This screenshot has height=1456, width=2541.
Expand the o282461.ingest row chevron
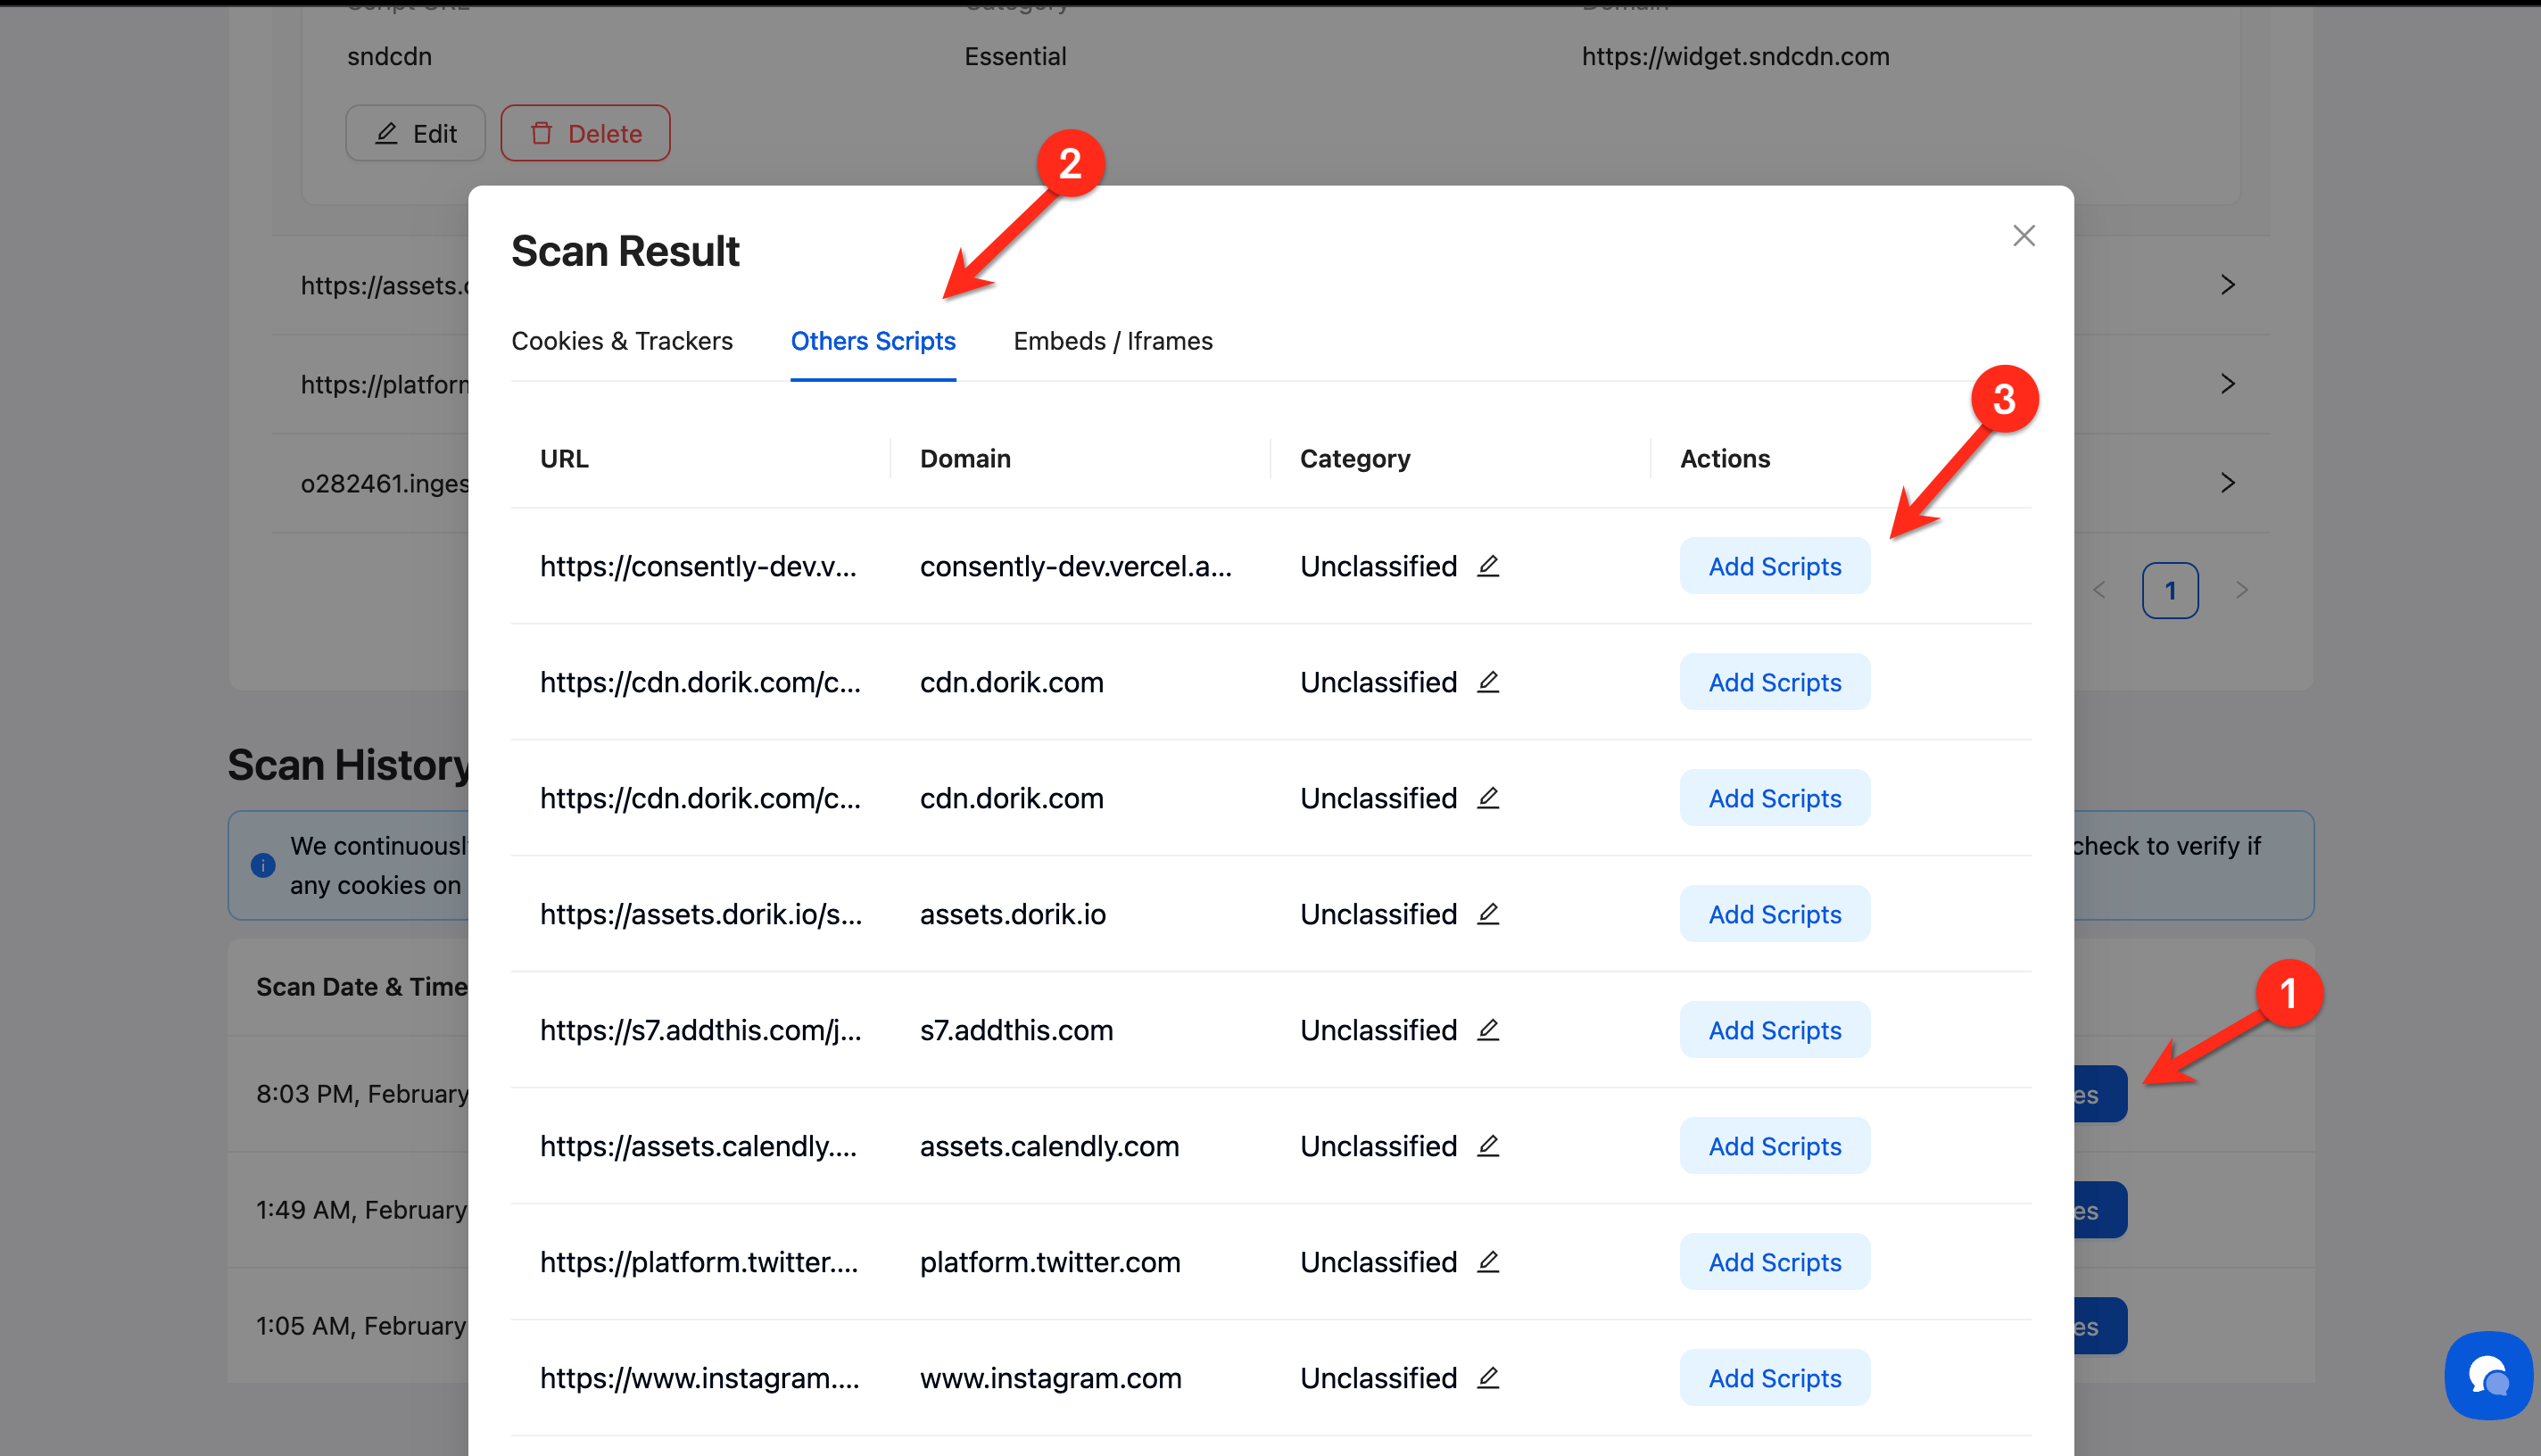coord(2227,483)
